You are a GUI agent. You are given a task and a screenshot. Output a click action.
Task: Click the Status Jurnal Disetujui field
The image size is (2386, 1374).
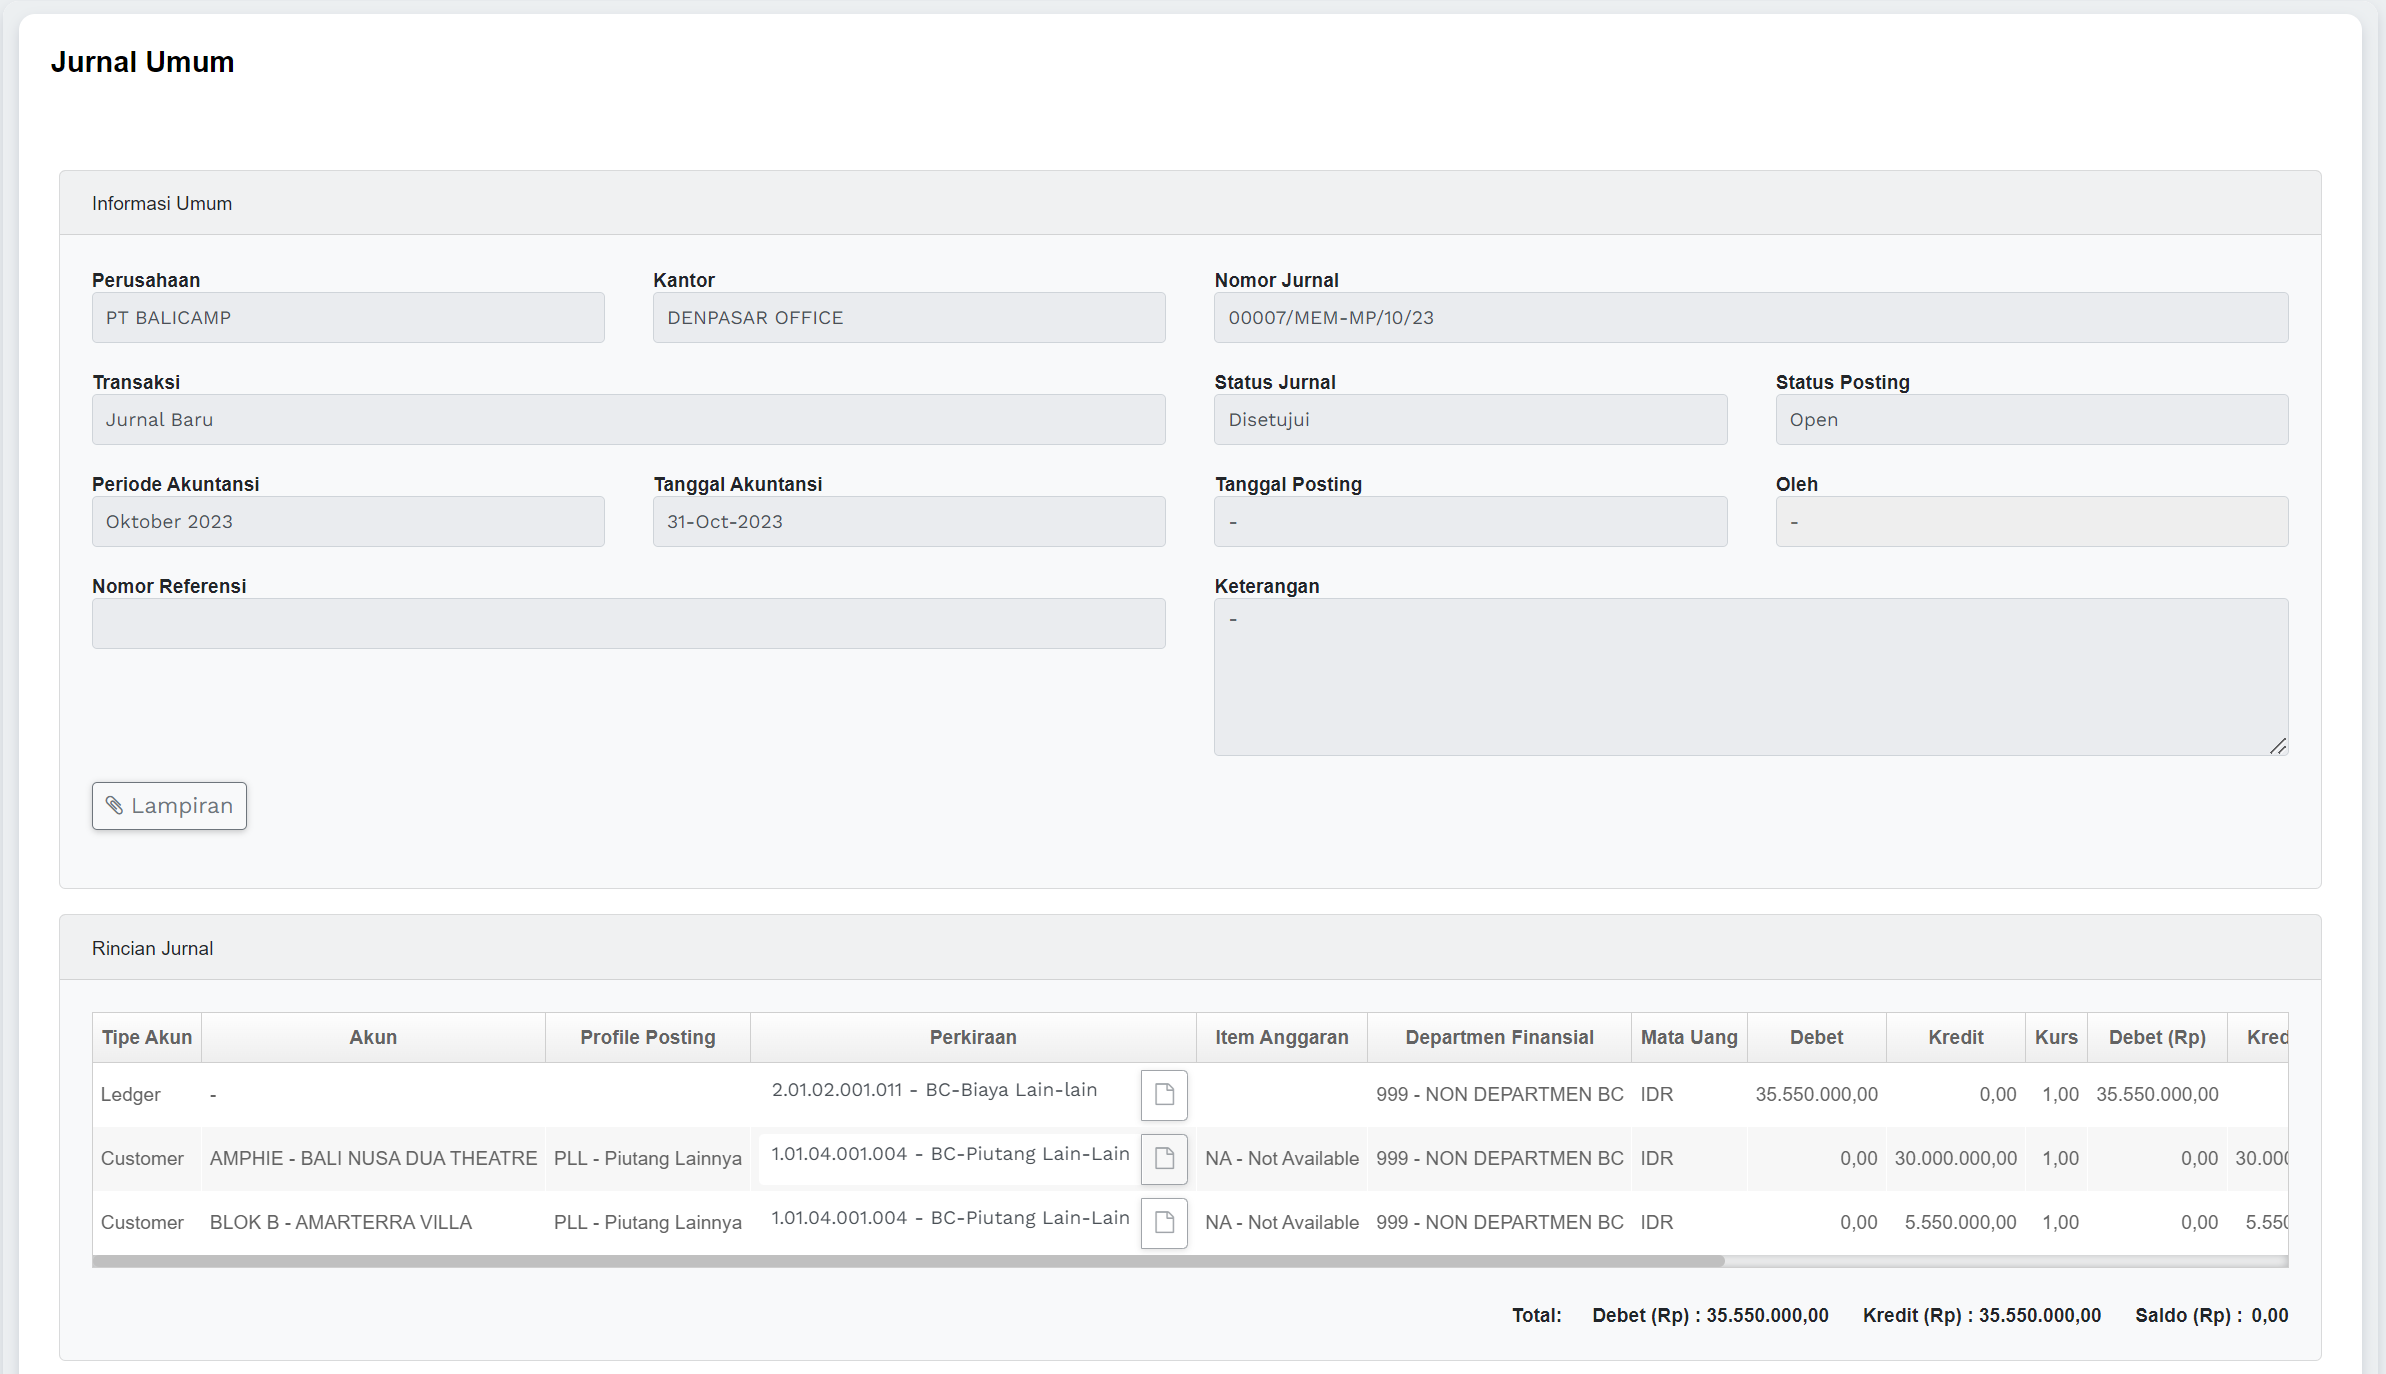1470,420
